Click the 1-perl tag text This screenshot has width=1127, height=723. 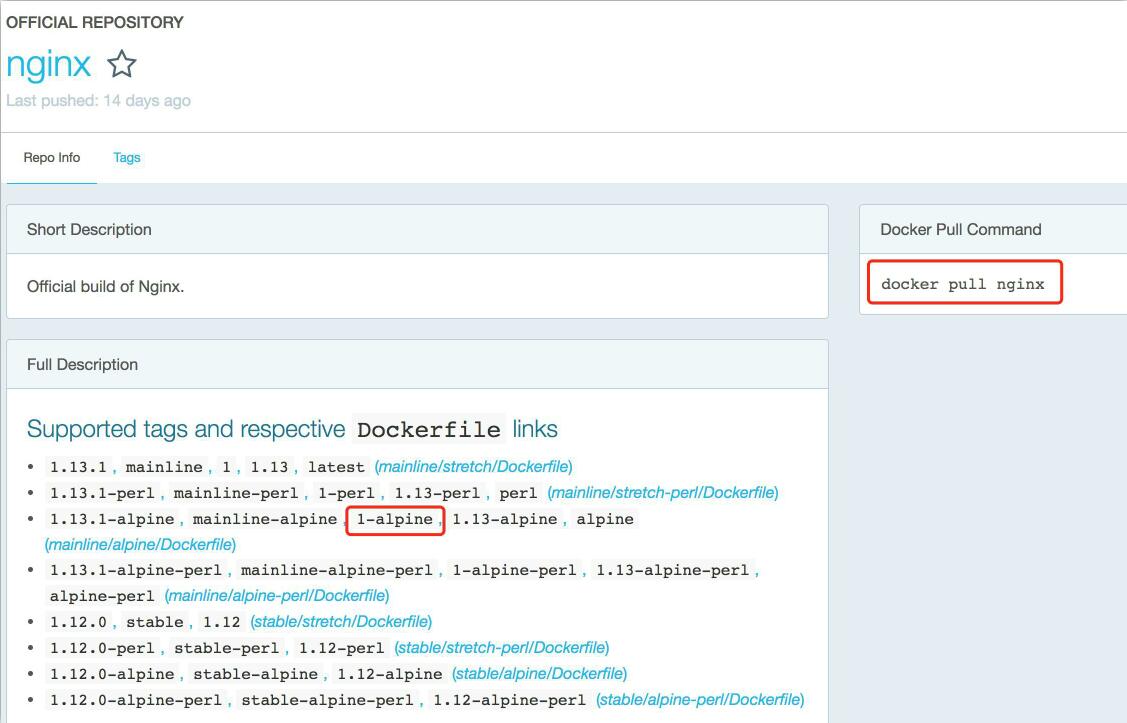(346, 493)
